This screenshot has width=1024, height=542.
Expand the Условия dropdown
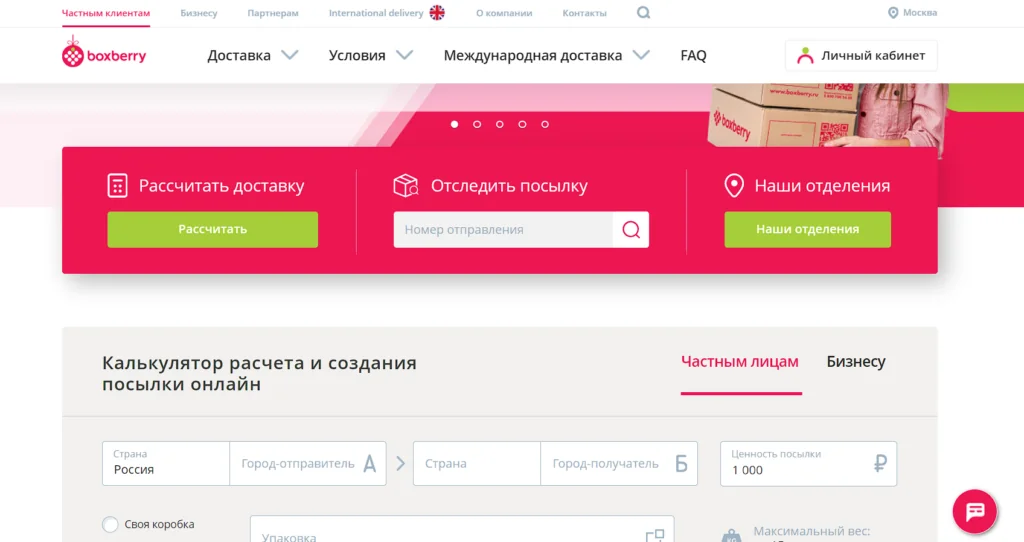[371, 56]
